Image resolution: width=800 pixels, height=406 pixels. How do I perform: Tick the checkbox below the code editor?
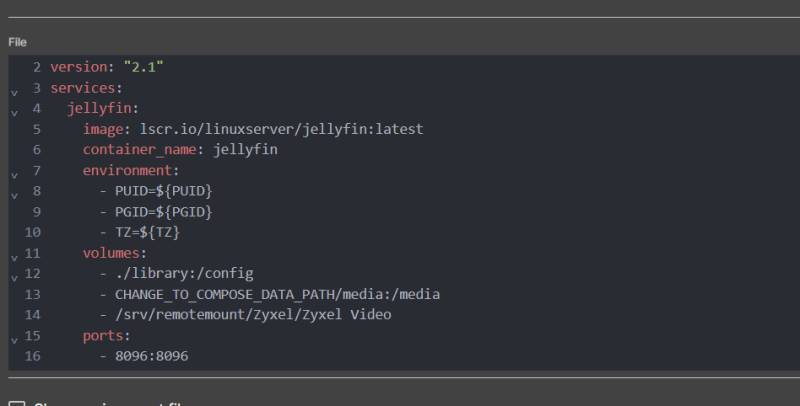coord(17,402)
